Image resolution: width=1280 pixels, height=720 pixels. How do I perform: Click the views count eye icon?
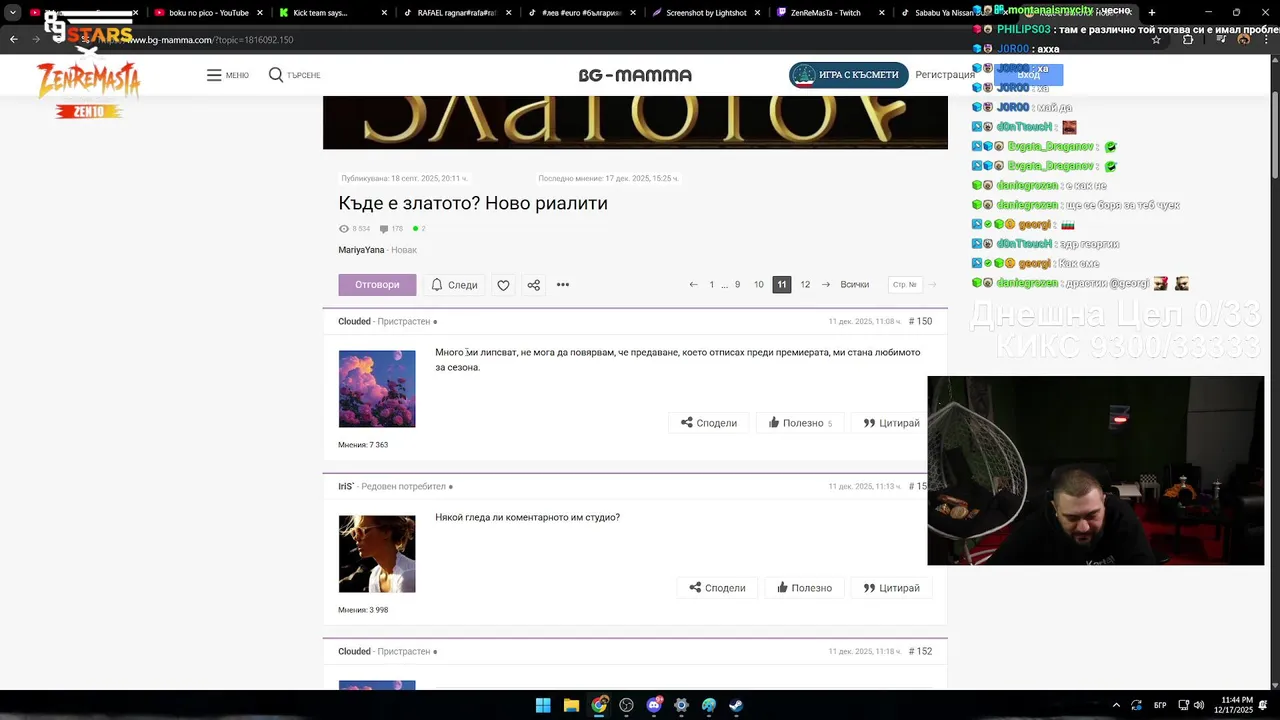[x=344, y=229]
